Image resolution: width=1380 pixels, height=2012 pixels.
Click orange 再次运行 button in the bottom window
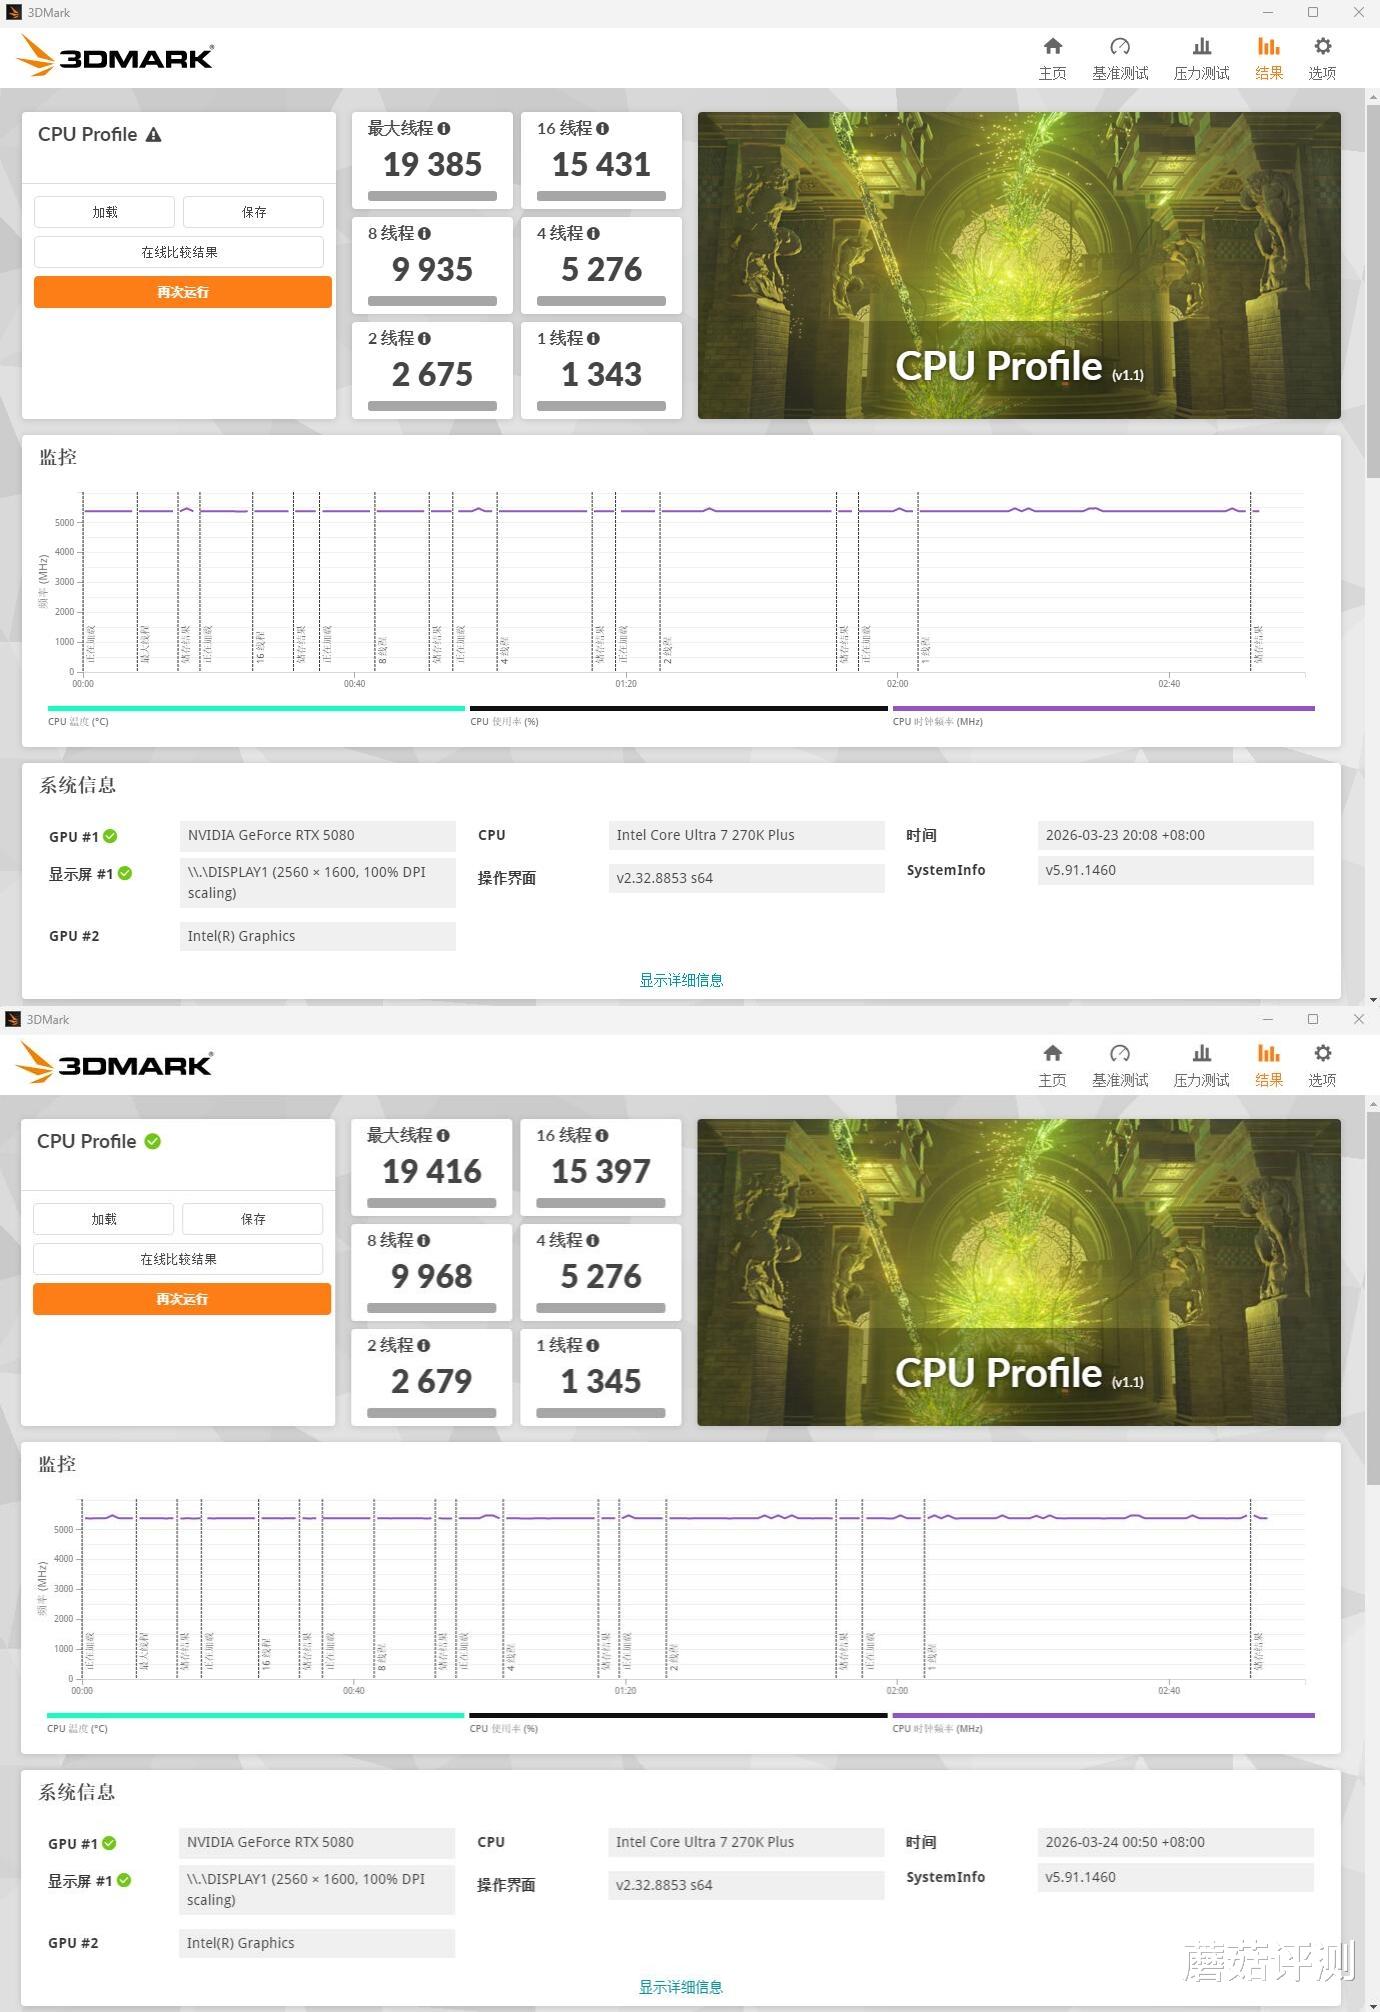(x=182, y=1299)
